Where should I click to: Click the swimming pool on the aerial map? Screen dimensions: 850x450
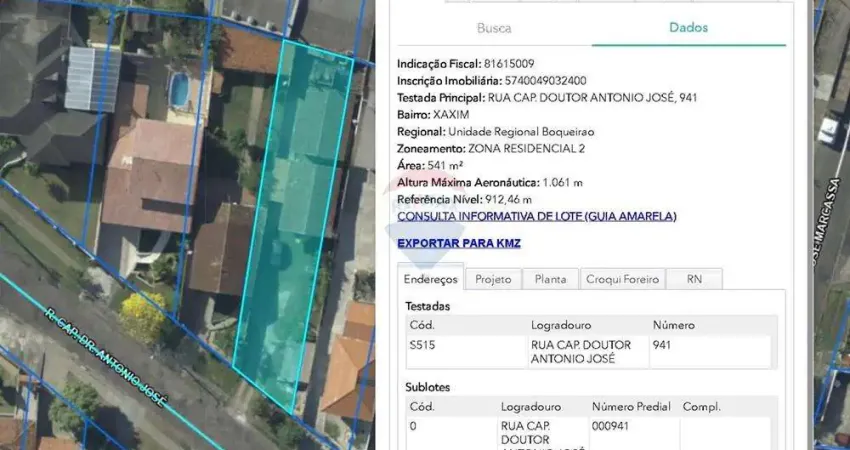[x=179, y=90]
